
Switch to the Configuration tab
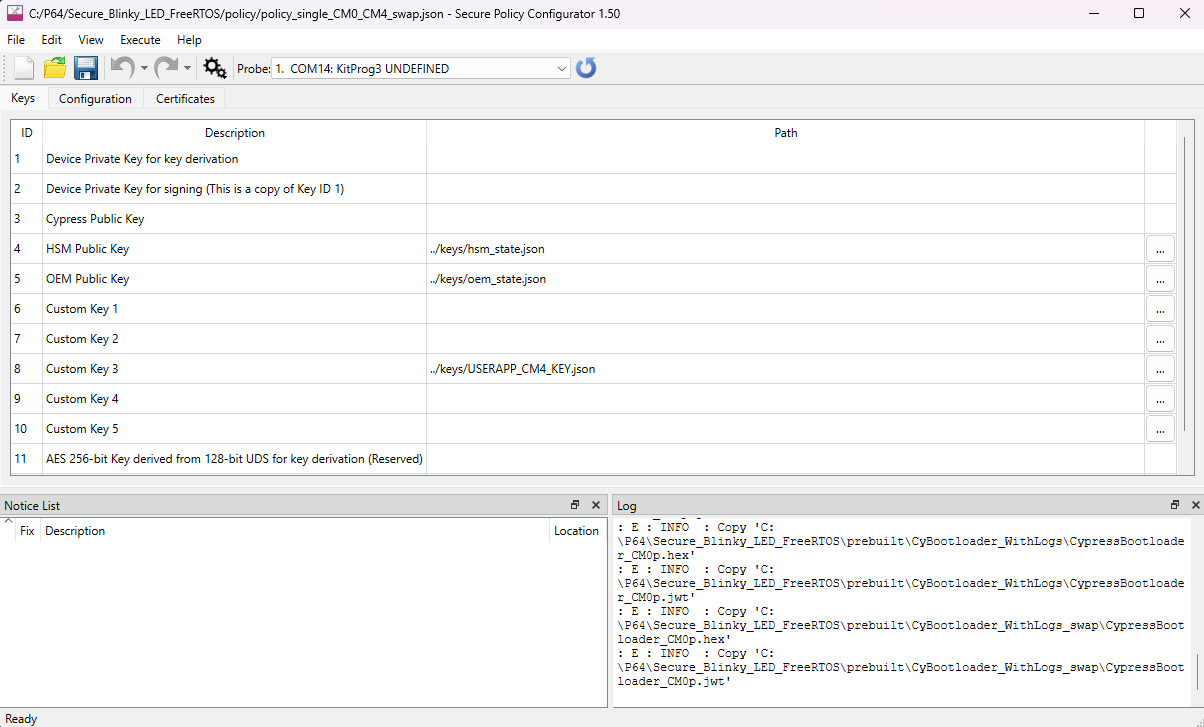coord(95,99)
